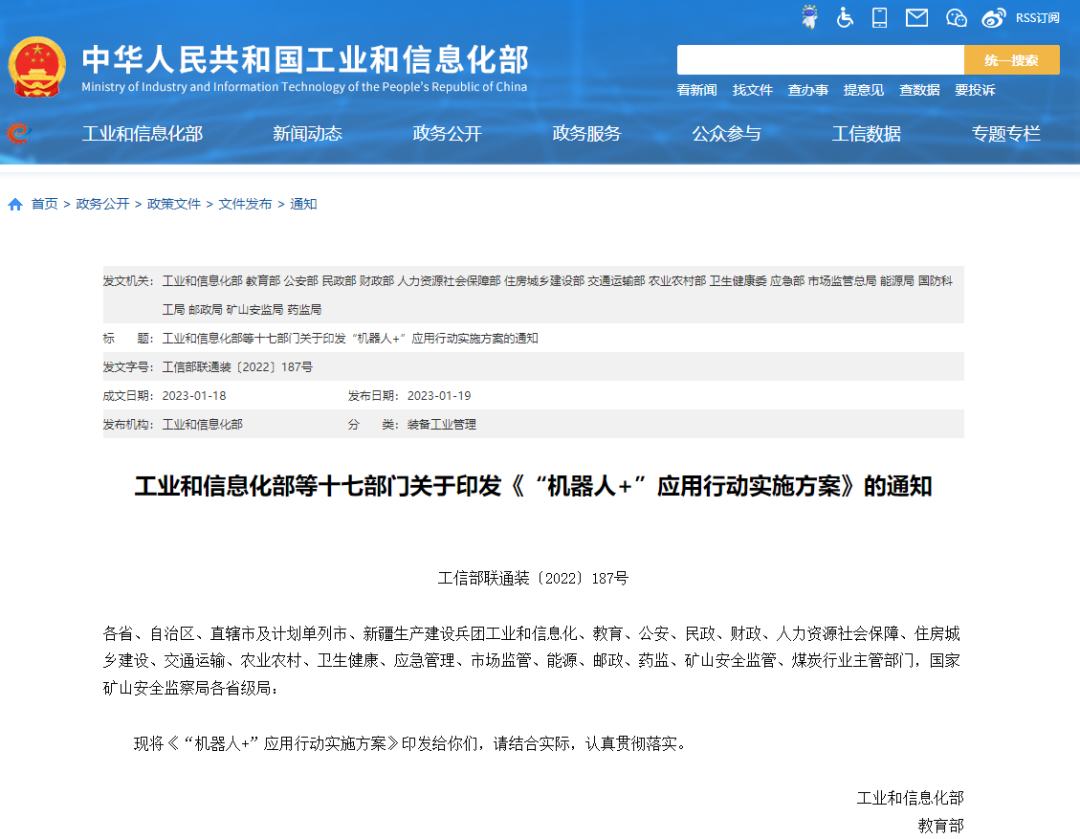Click the 要投诉 quick link

click(x=974, y=90)
